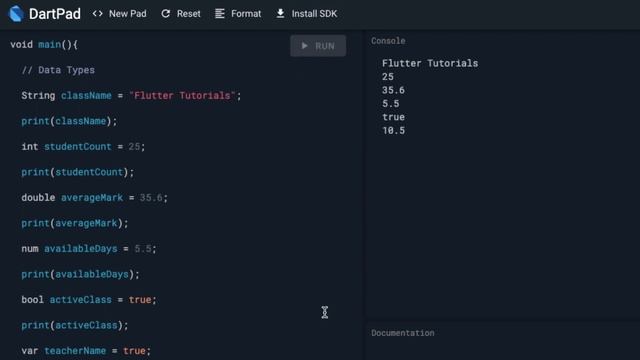The image size is (640, 360).
Task: Click the 'int studentCount = 25;' line
Action: click(83, 147)
